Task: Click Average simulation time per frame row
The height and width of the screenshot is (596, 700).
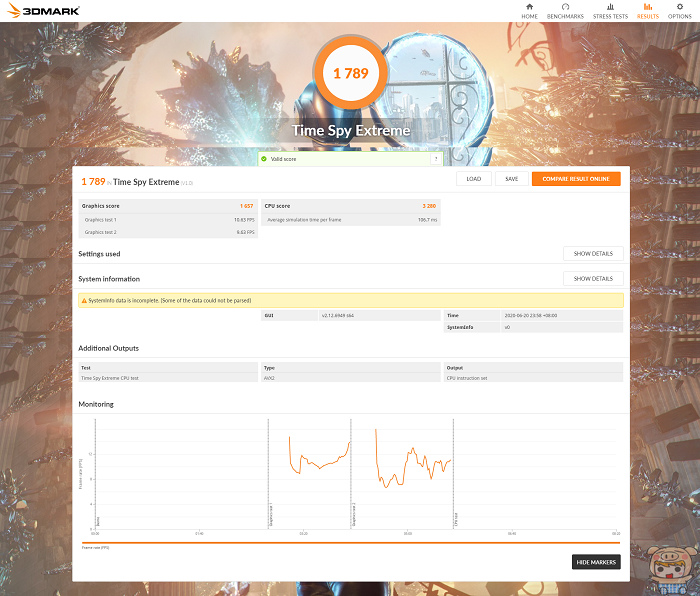Action: point(351,220)
